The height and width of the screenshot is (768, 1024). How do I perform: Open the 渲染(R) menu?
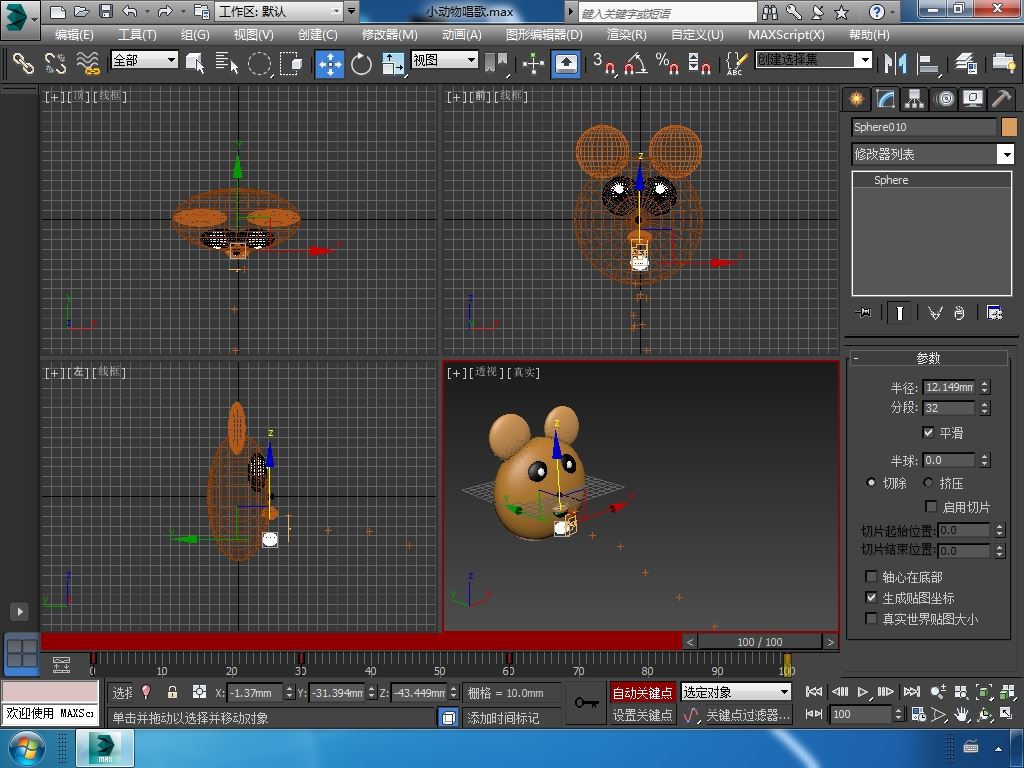(x=626, y=34)
